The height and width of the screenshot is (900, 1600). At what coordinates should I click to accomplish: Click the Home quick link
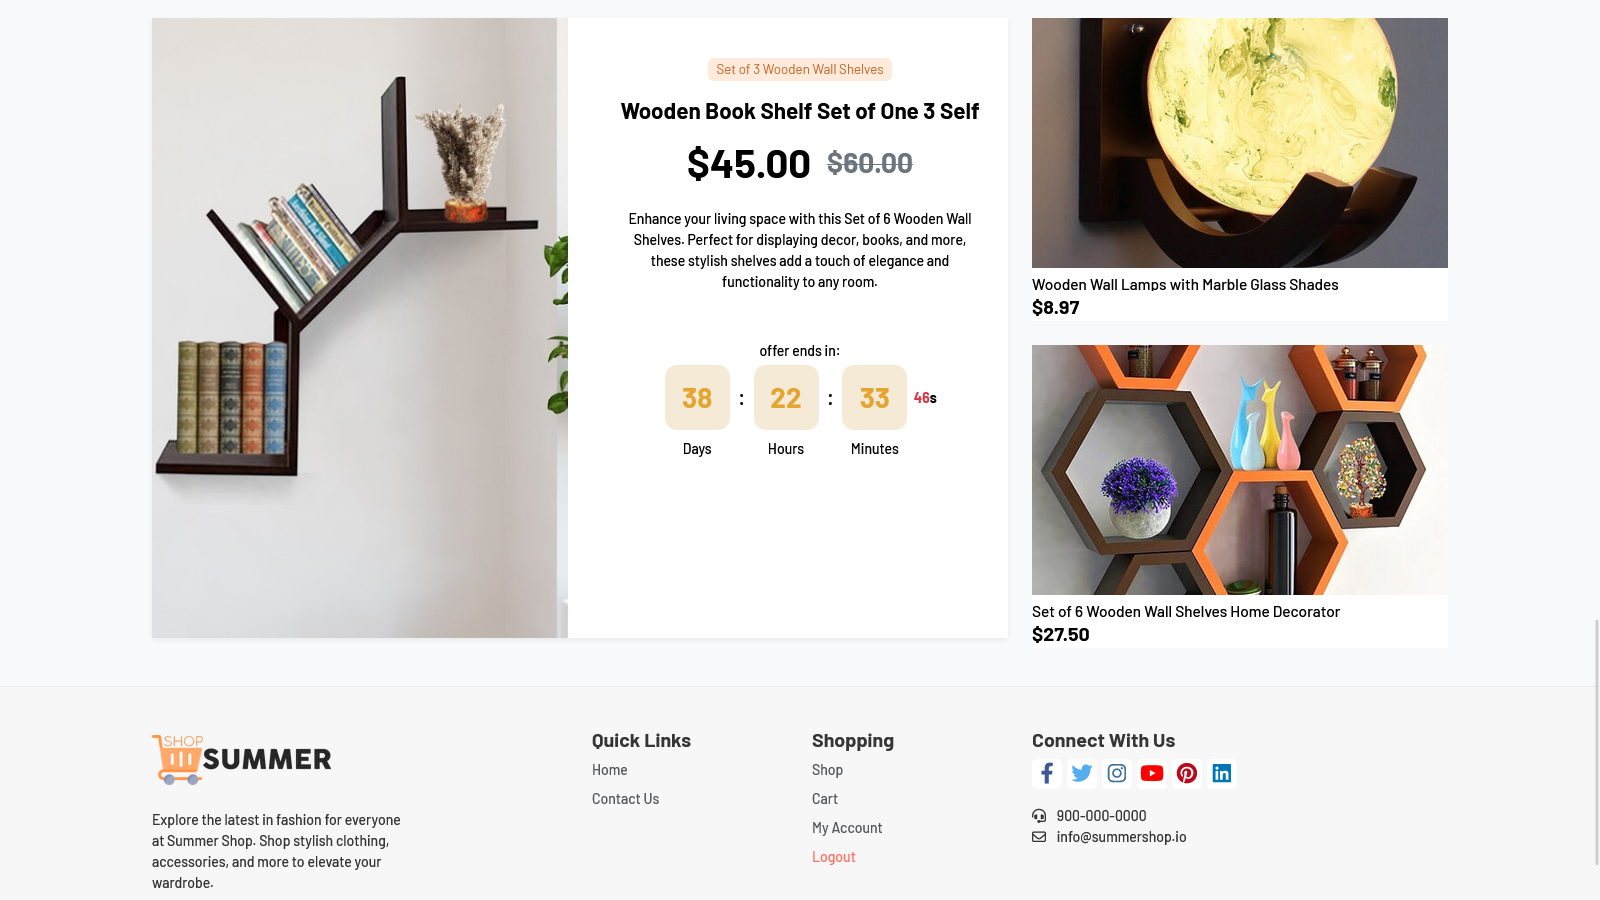click(609, 770)
